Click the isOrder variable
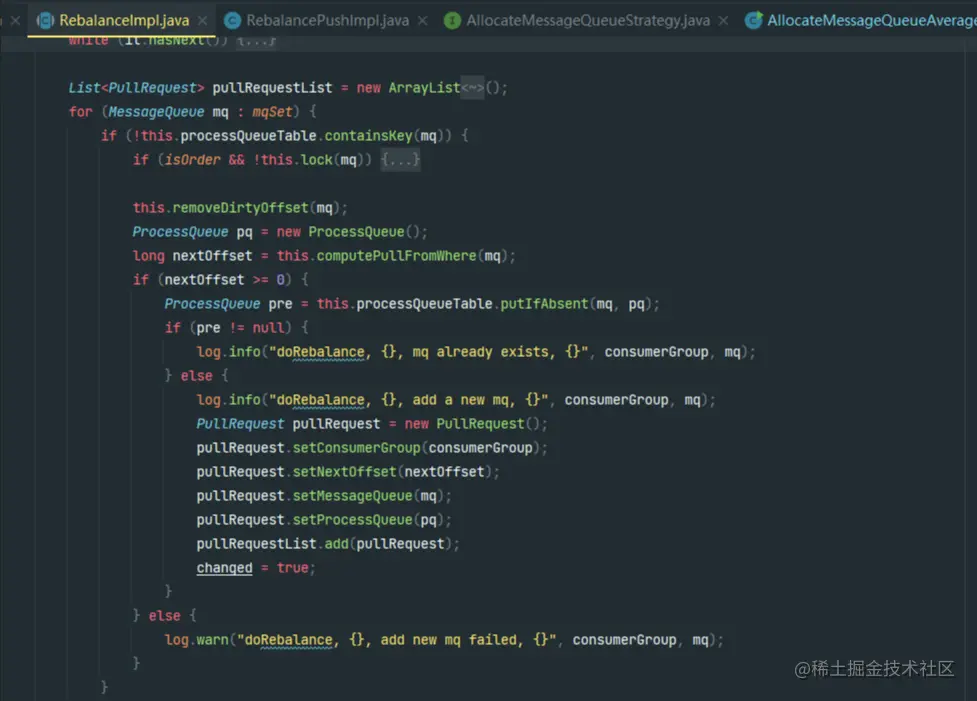977x701 pixels. (x=192, y=160)
